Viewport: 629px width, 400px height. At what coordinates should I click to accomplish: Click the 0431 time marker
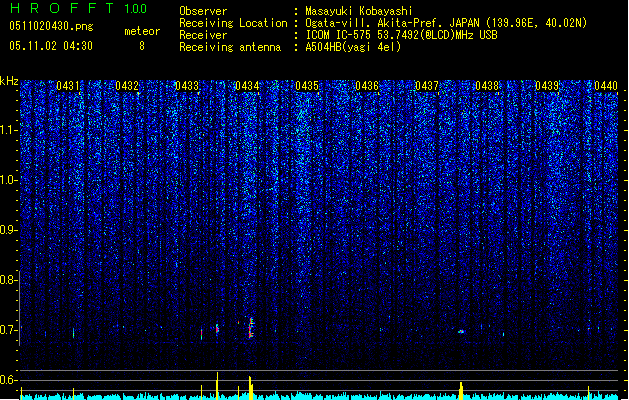(67, 86)
